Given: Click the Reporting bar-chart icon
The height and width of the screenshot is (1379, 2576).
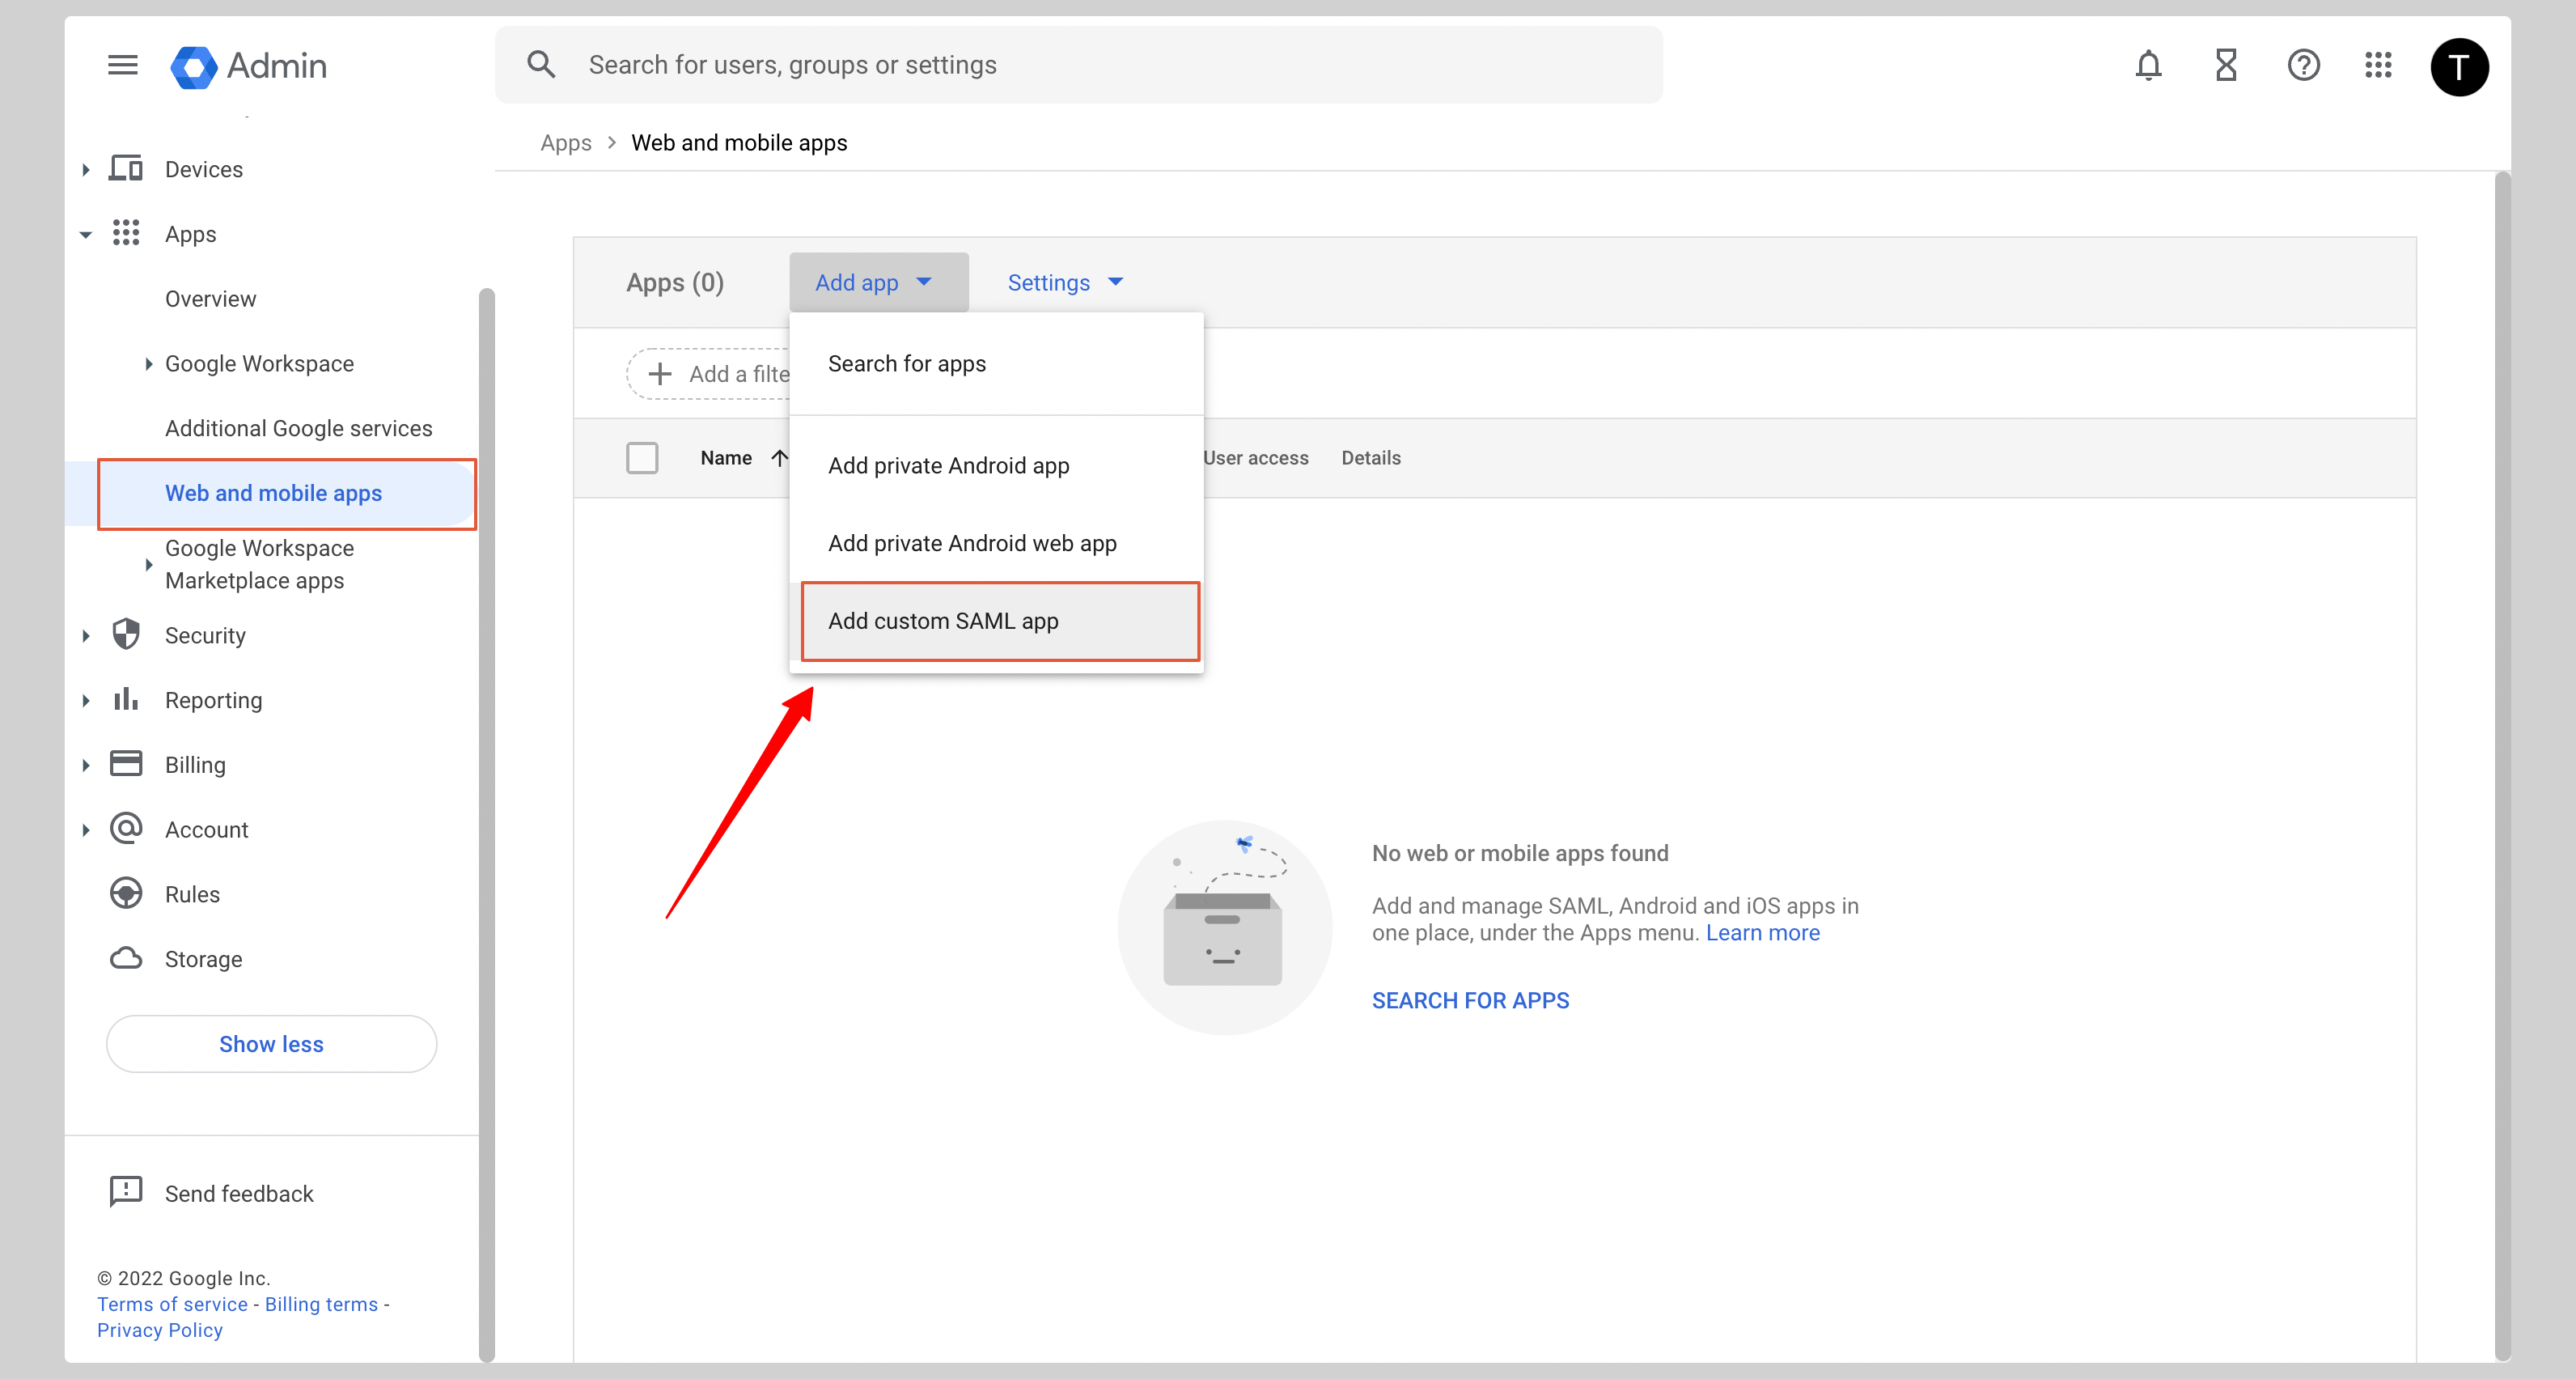Looking at the screenshot, I should tap(125, 700).
